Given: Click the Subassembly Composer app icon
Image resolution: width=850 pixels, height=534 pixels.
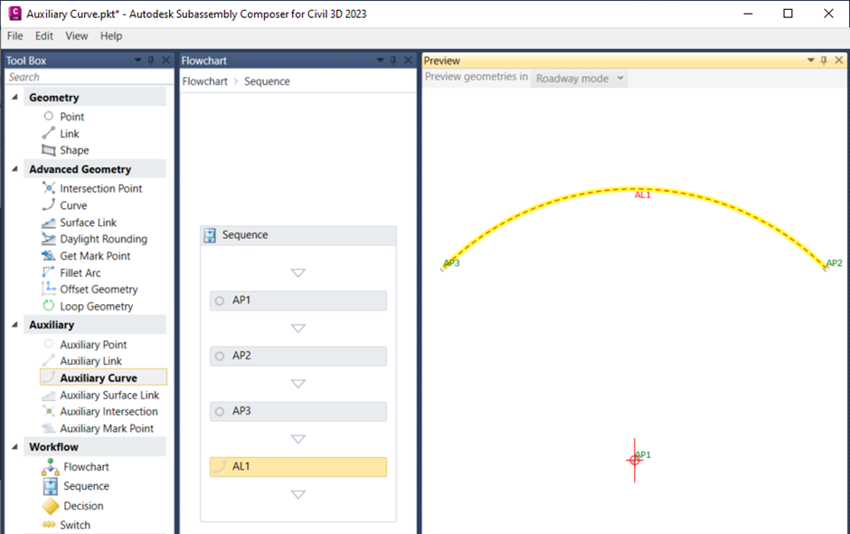Looking at the screenshot, I should point(15,14).
